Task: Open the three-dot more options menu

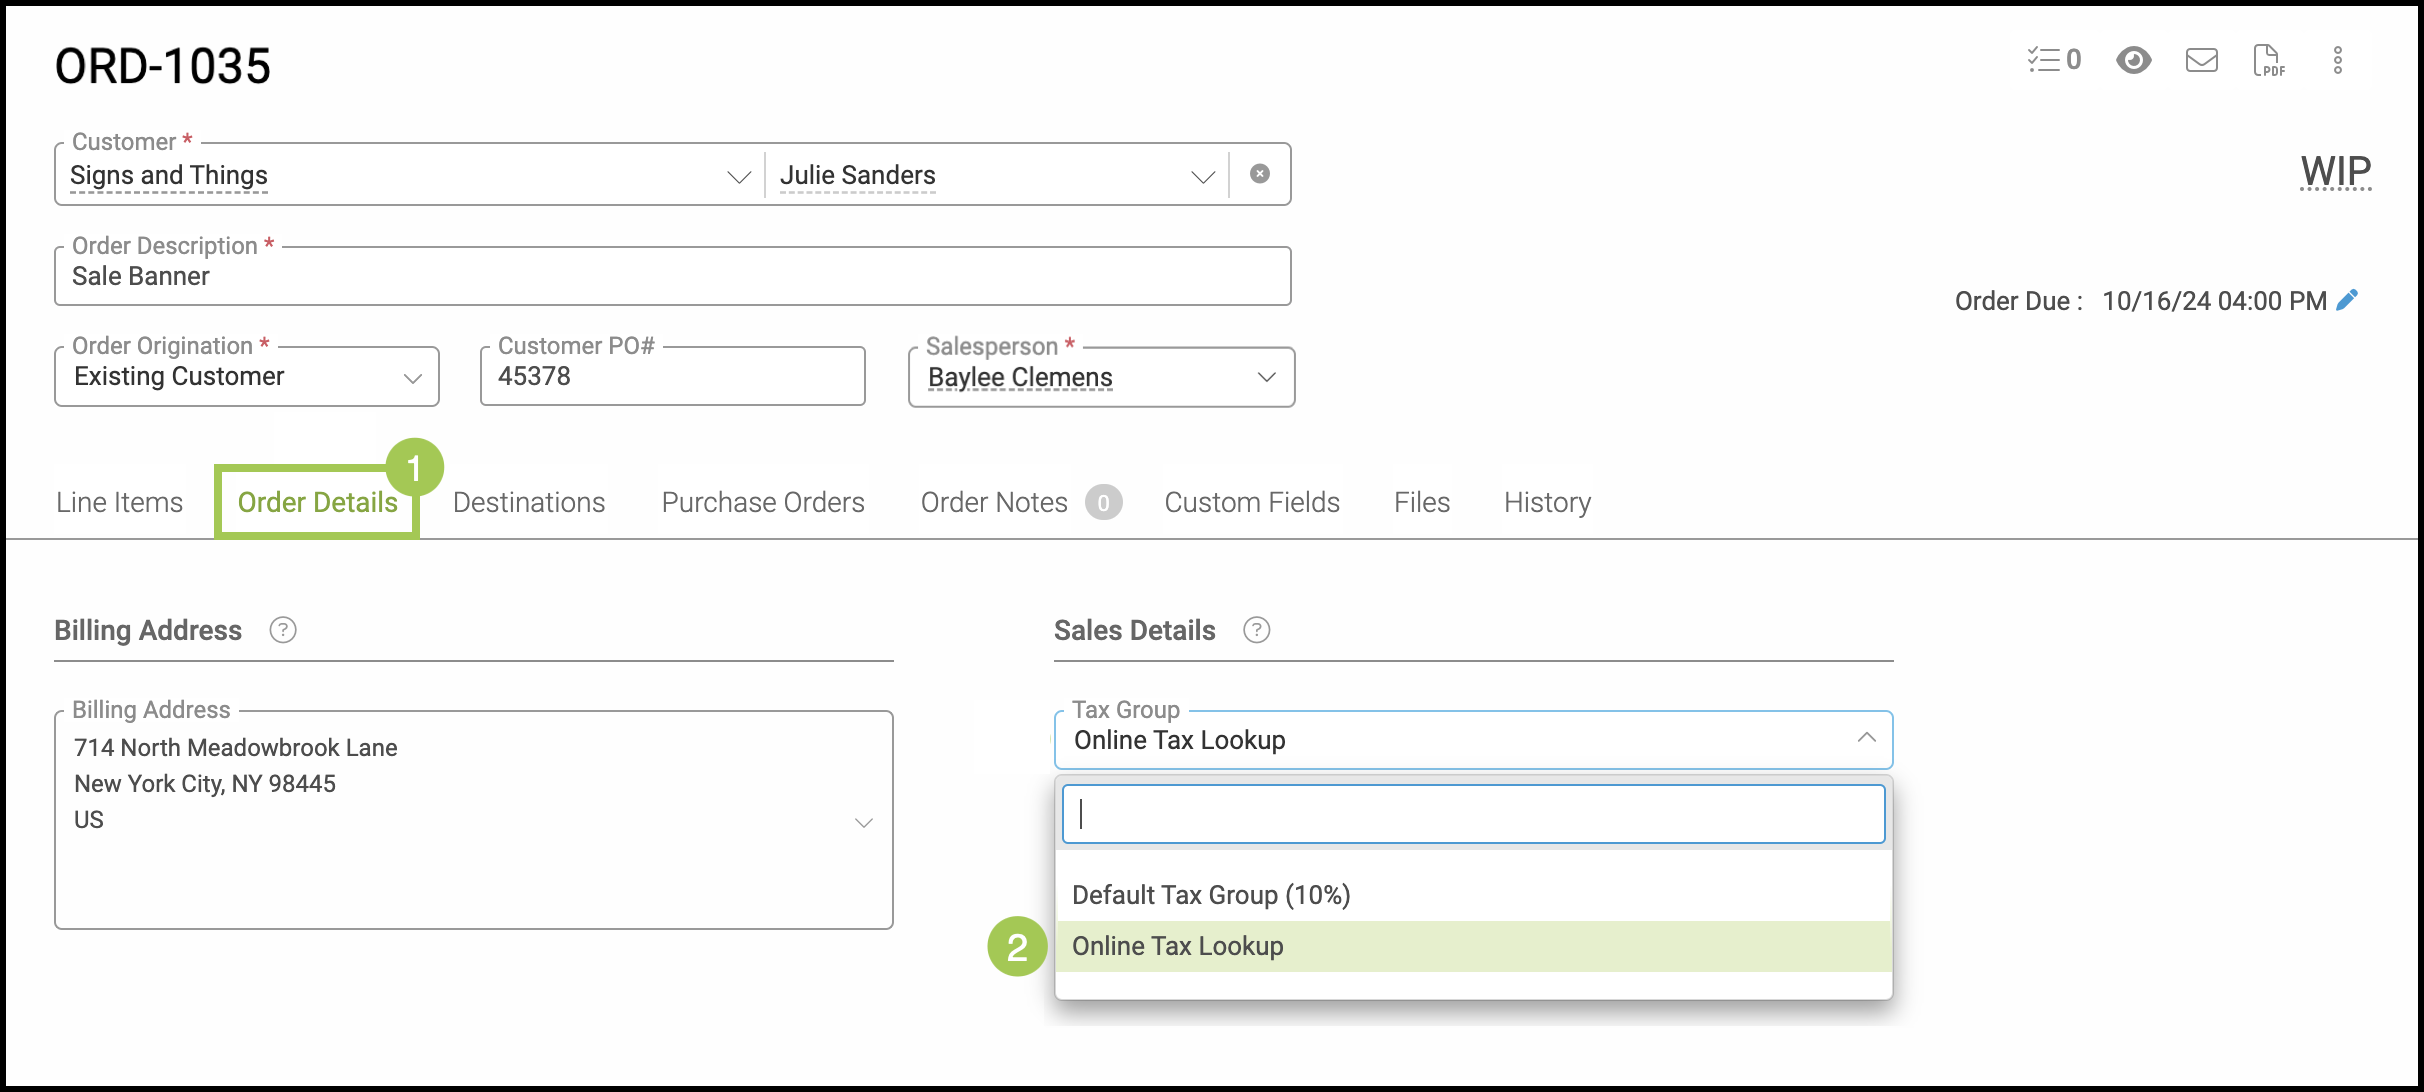Action: tap(2337, 60)
